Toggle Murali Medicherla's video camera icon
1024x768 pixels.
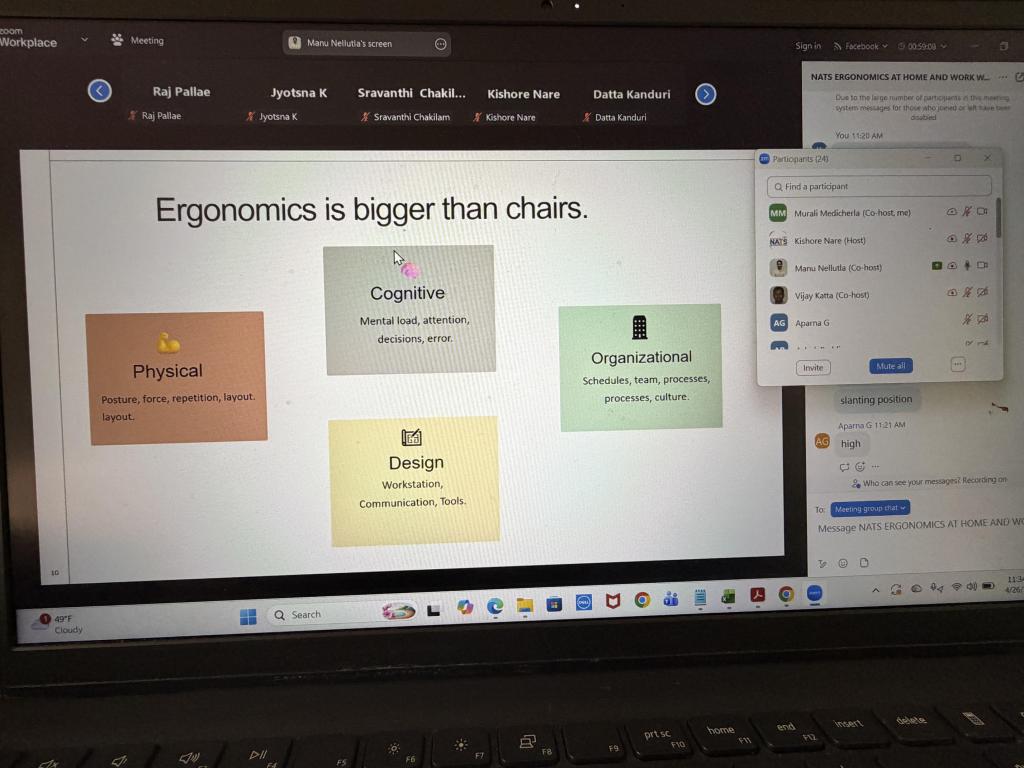tap(982, 211)
